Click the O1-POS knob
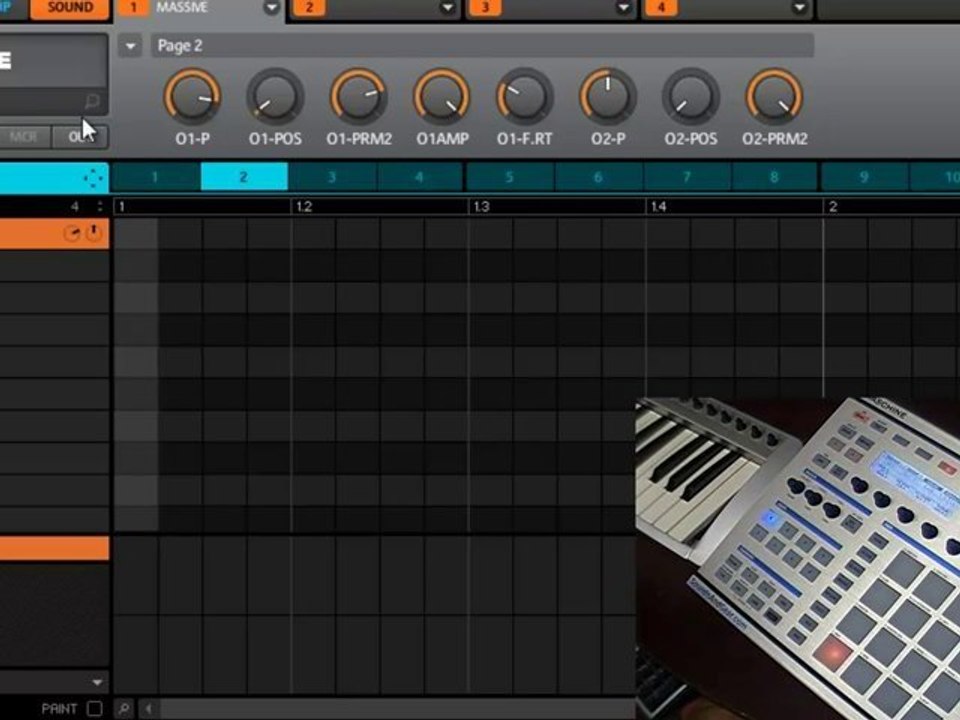This screenshot has height=720, width=960. (275, 97)
